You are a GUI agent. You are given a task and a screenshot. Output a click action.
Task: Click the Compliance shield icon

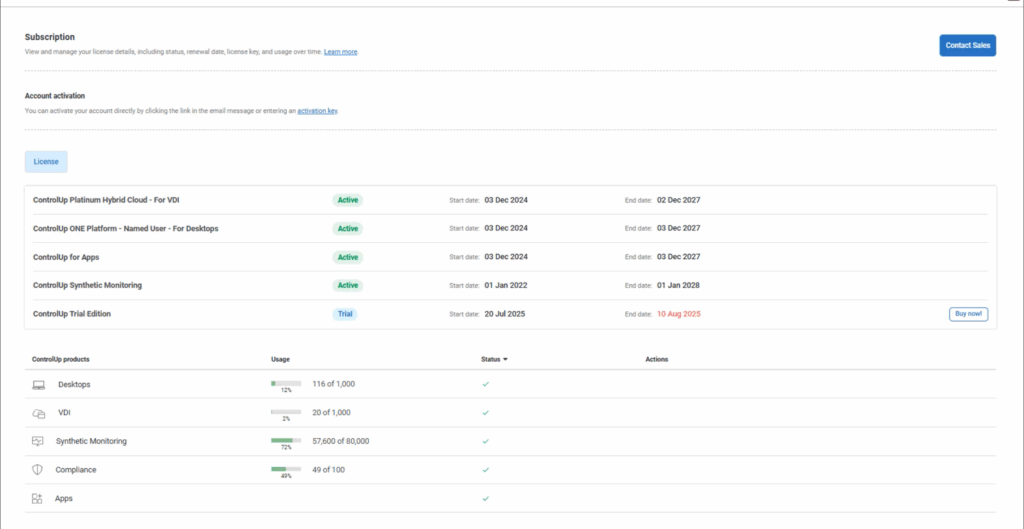[x=37, y=470]
